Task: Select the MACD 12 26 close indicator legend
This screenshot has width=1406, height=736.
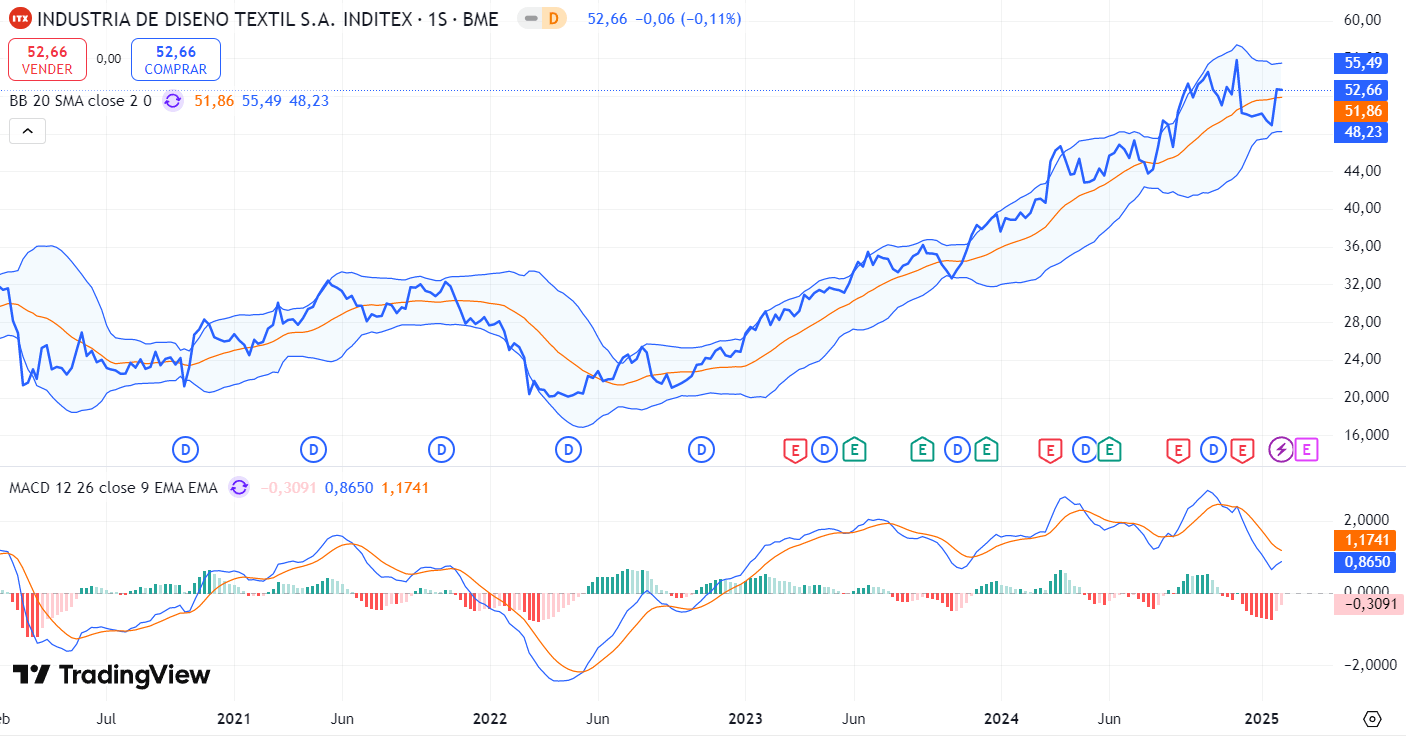Action: 113,488
